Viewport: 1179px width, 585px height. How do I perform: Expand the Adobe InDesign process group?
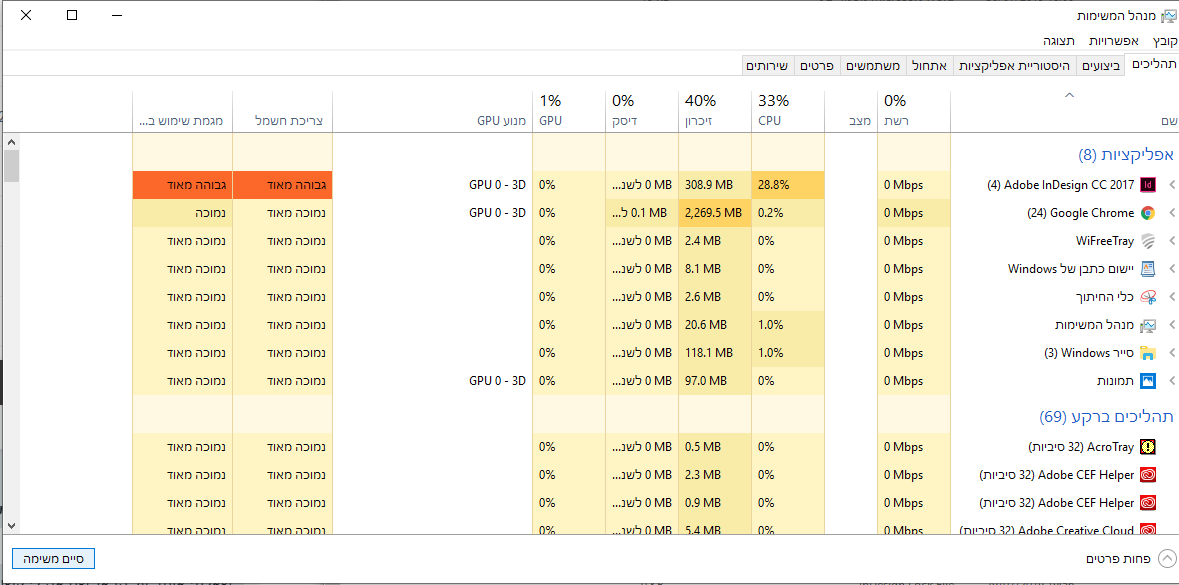[x=1171, y=185]
